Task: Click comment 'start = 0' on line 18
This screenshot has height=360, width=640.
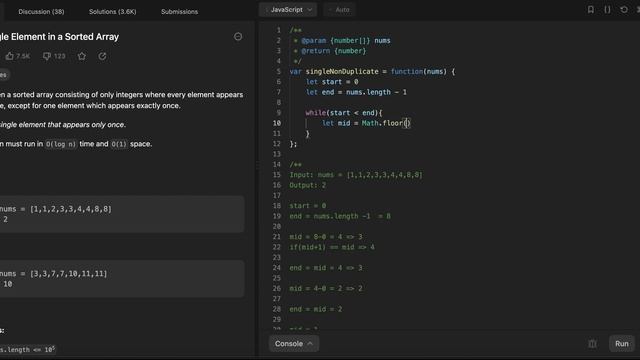Action: click(308, 206)
